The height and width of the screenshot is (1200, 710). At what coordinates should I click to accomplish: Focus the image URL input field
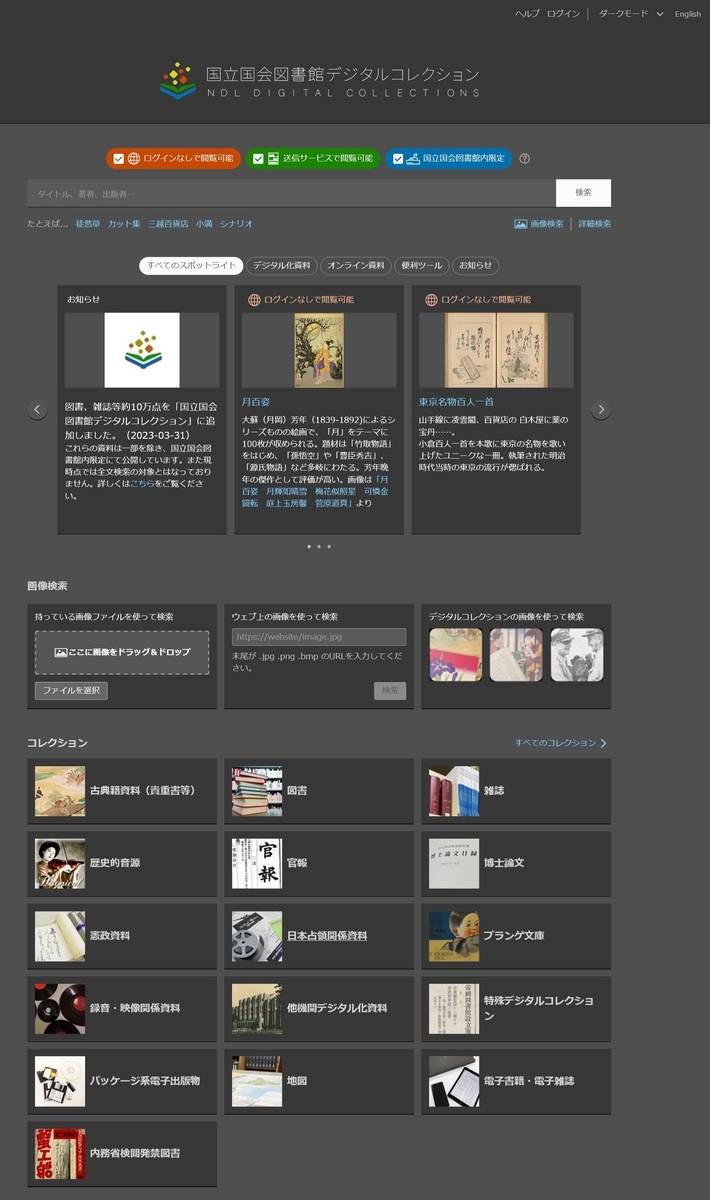point(319,637)
